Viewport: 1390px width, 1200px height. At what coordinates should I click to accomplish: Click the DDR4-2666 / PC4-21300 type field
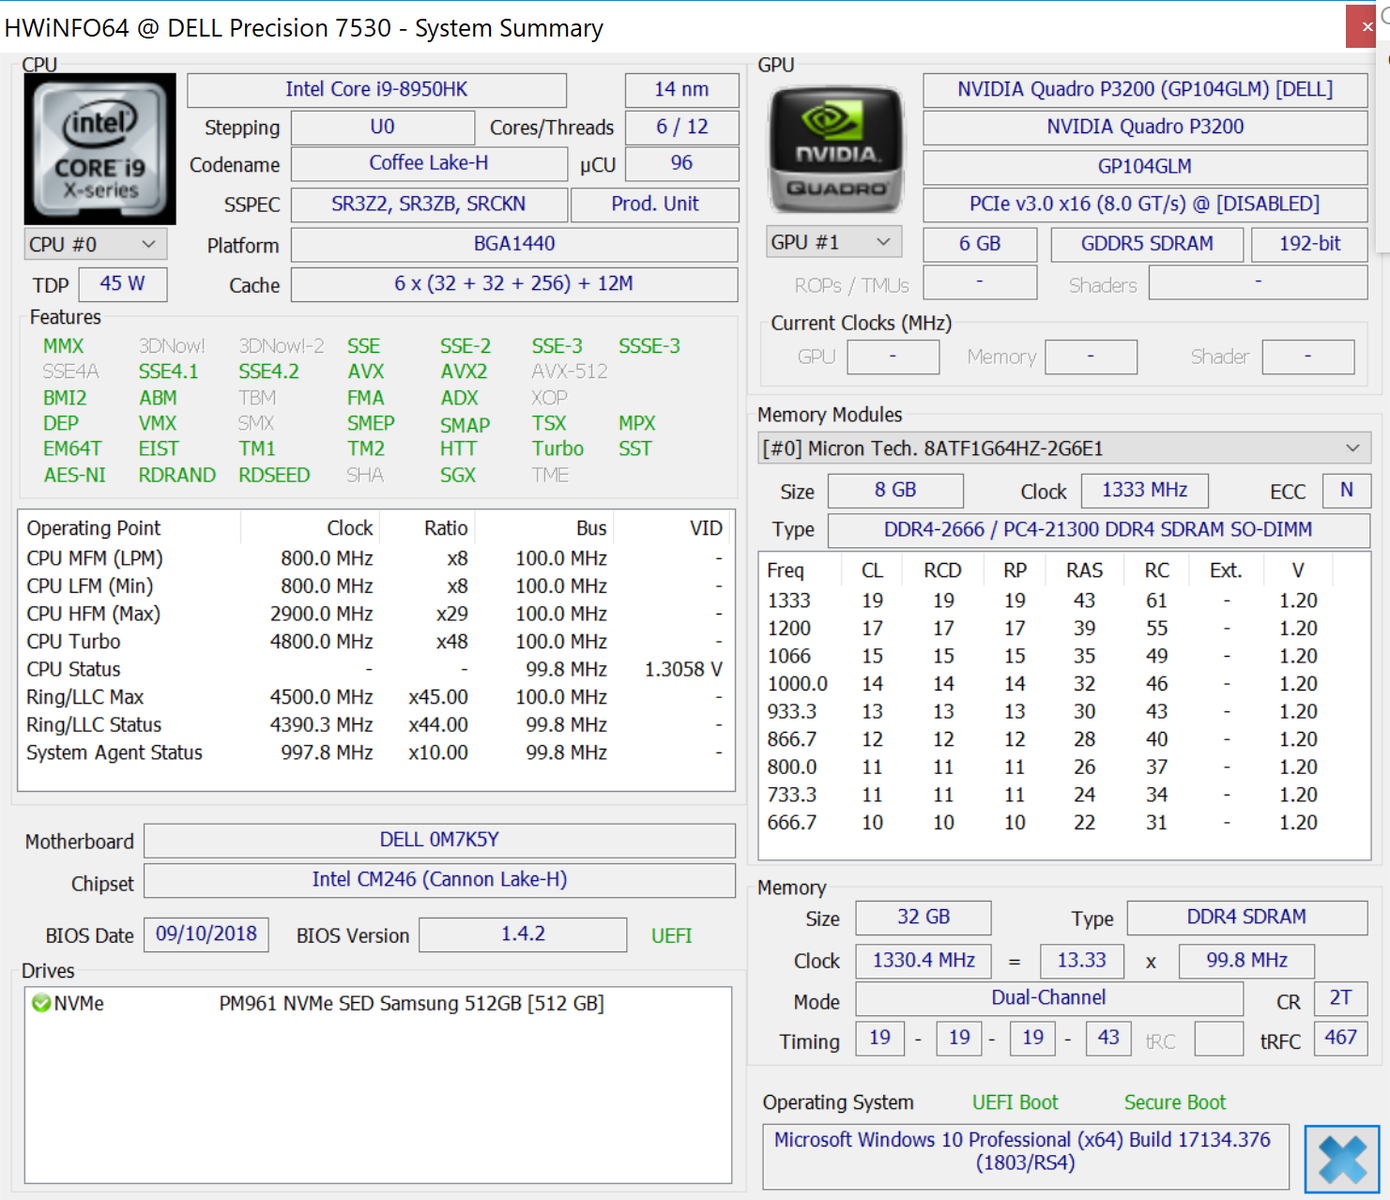[x=1098, y=530]
